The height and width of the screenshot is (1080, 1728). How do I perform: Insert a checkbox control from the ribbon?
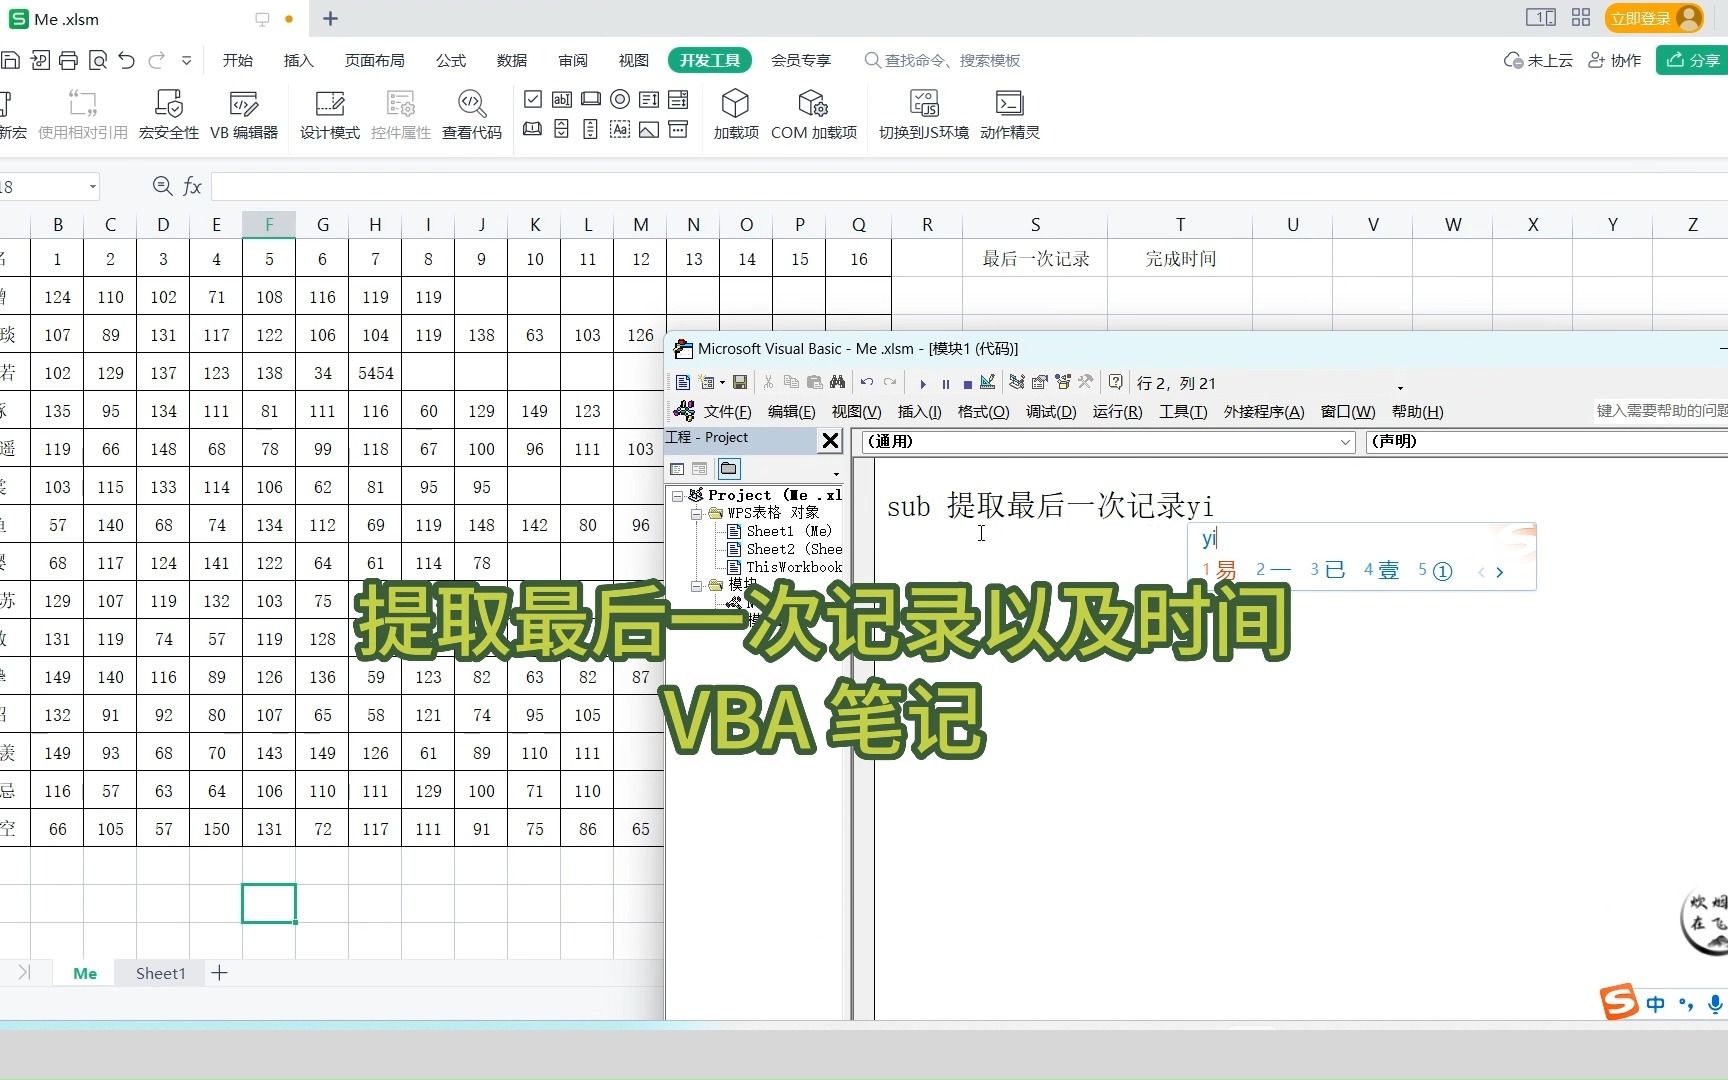[x=532, y=99]
